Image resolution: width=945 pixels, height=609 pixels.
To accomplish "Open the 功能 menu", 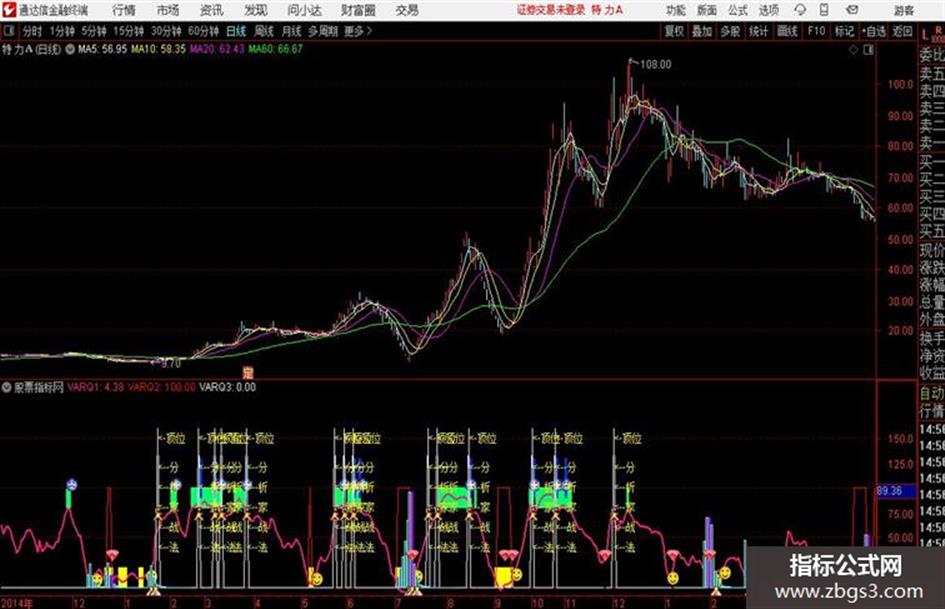I will point(676,10).
